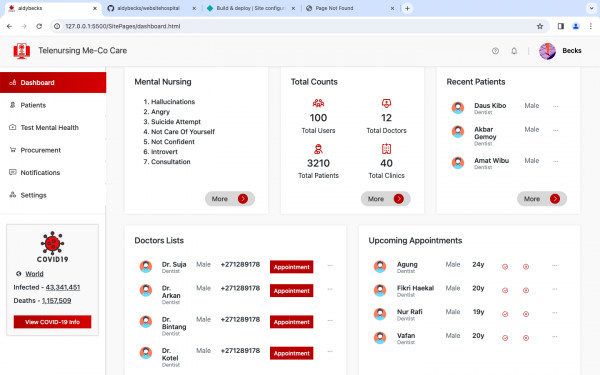Open browser tab search dropdown arrow

pyautogui.click(x=591, y=8)
